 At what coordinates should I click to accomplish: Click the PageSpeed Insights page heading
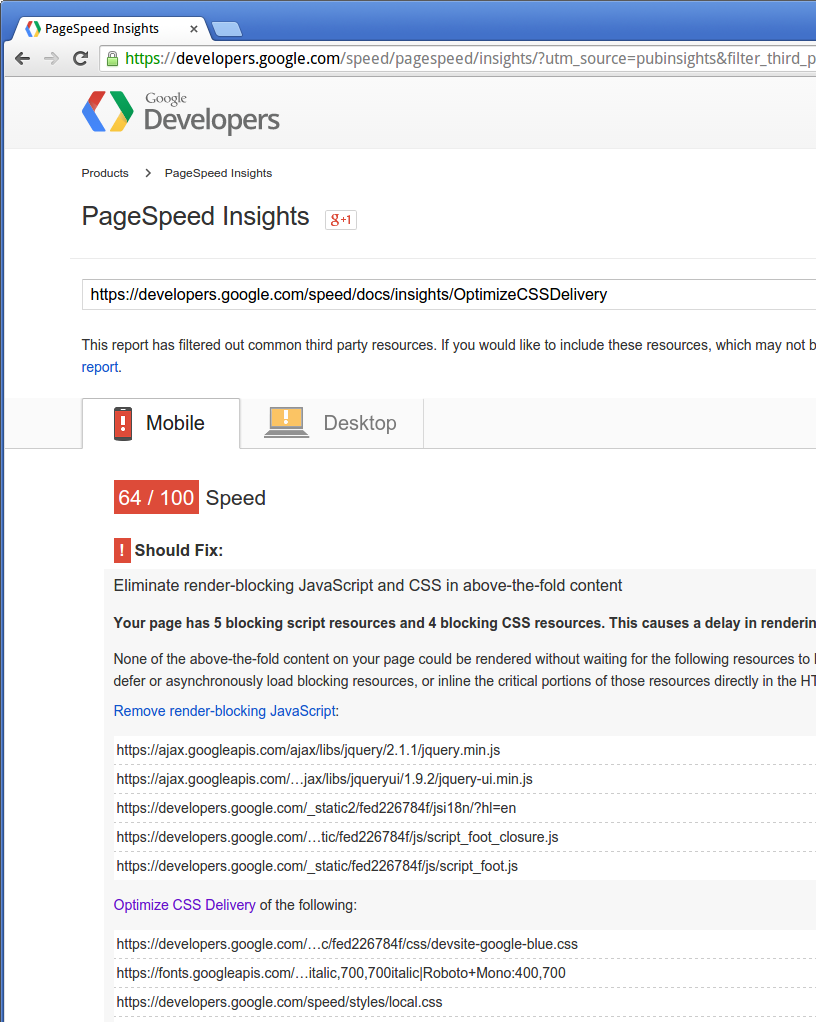[x=196, y=216]
